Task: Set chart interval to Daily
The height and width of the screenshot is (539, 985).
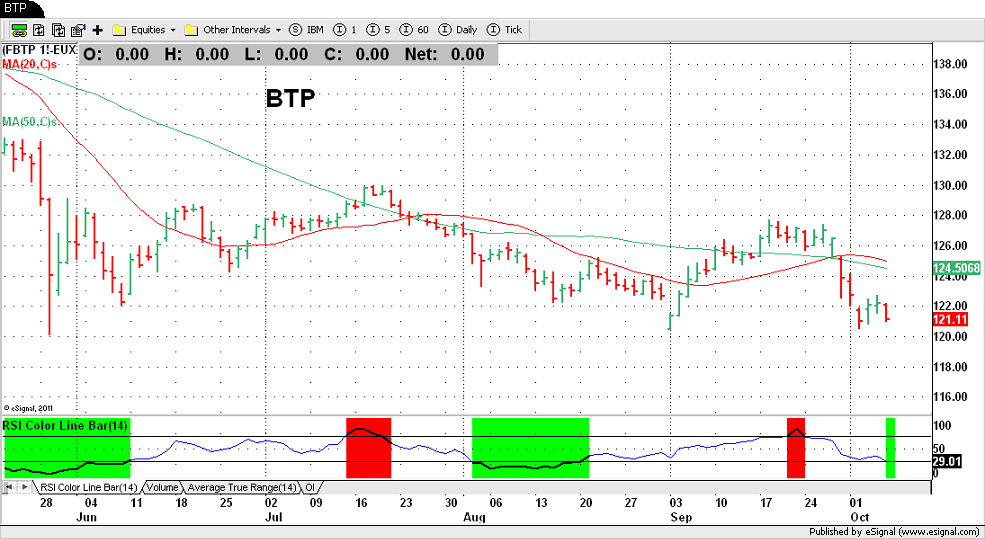Action: [458, 30]
